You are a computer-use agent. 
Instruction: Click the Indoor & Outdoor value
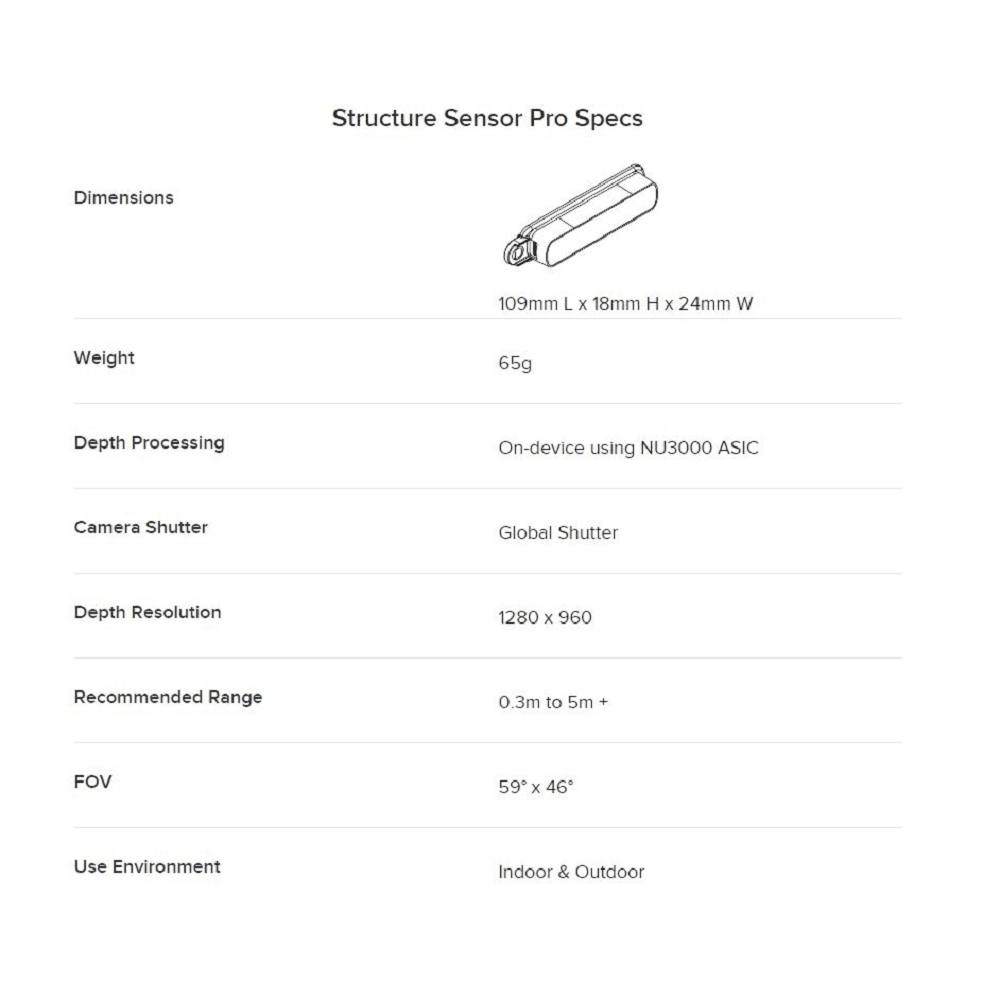pos(571,872)
